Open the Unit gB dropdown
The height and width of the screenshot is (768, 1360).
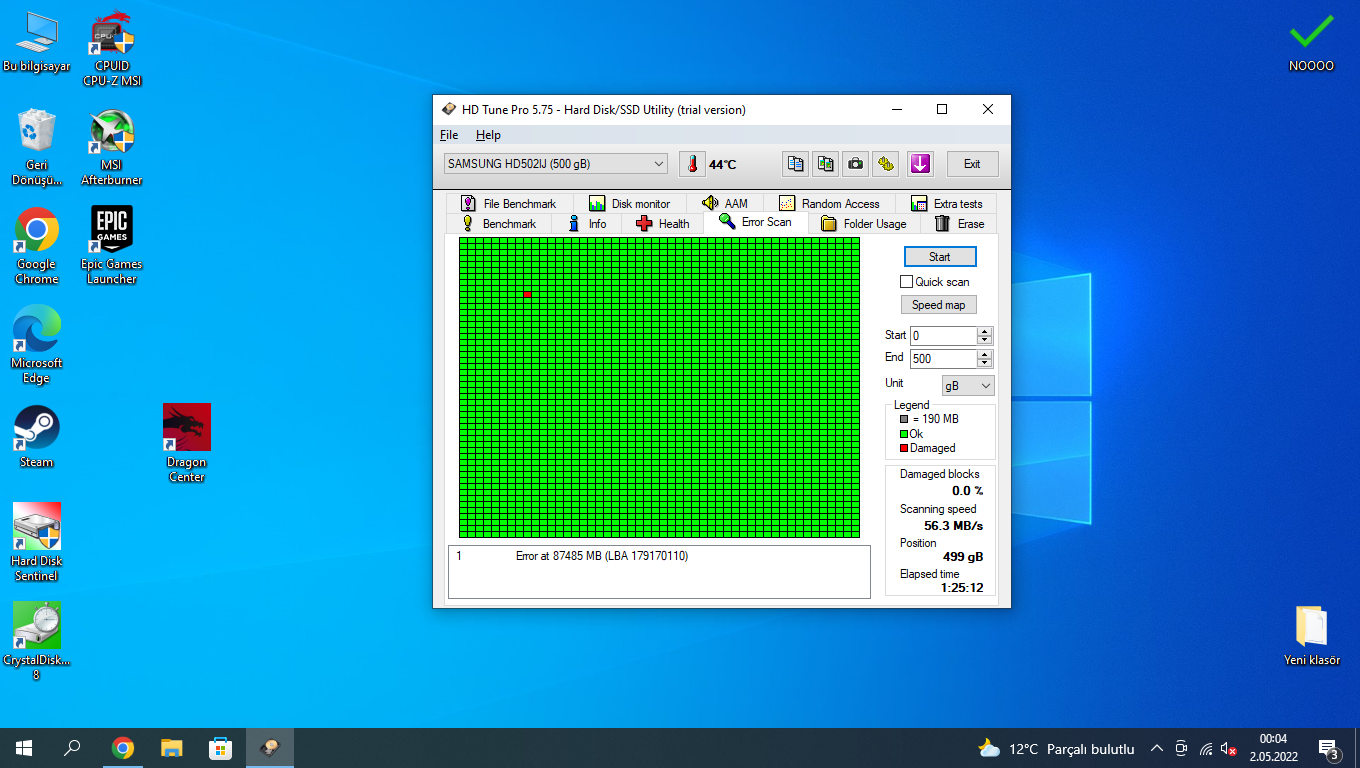pyautogui.click(x=968, y=386)
